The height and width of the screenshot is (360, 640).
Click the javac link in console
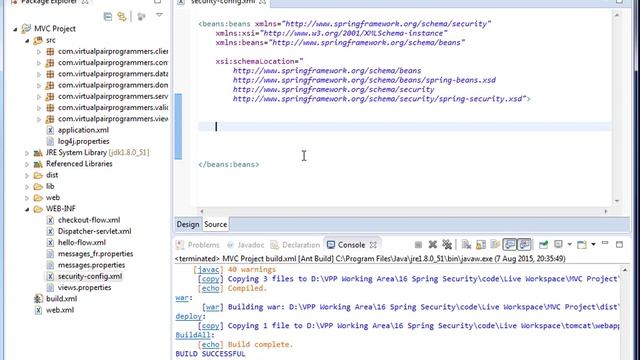[209, 270]
